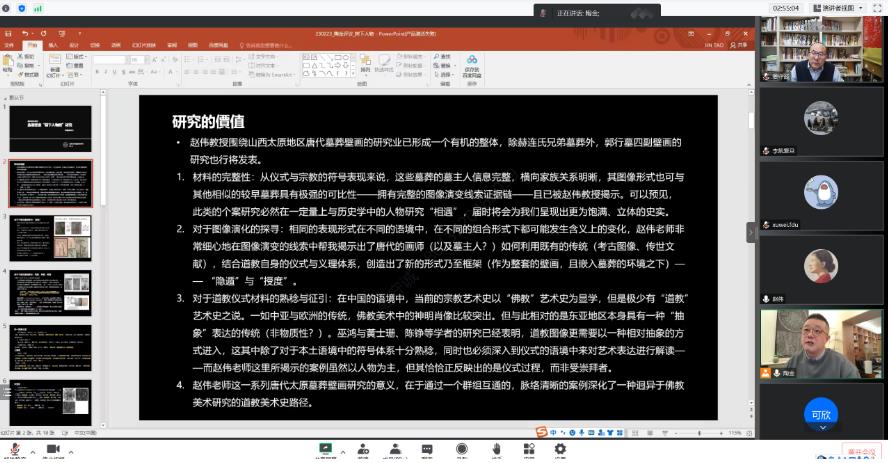Open video options arrow beside camera
The height and width of the screenshot is (463, 891).
(70, 452)
